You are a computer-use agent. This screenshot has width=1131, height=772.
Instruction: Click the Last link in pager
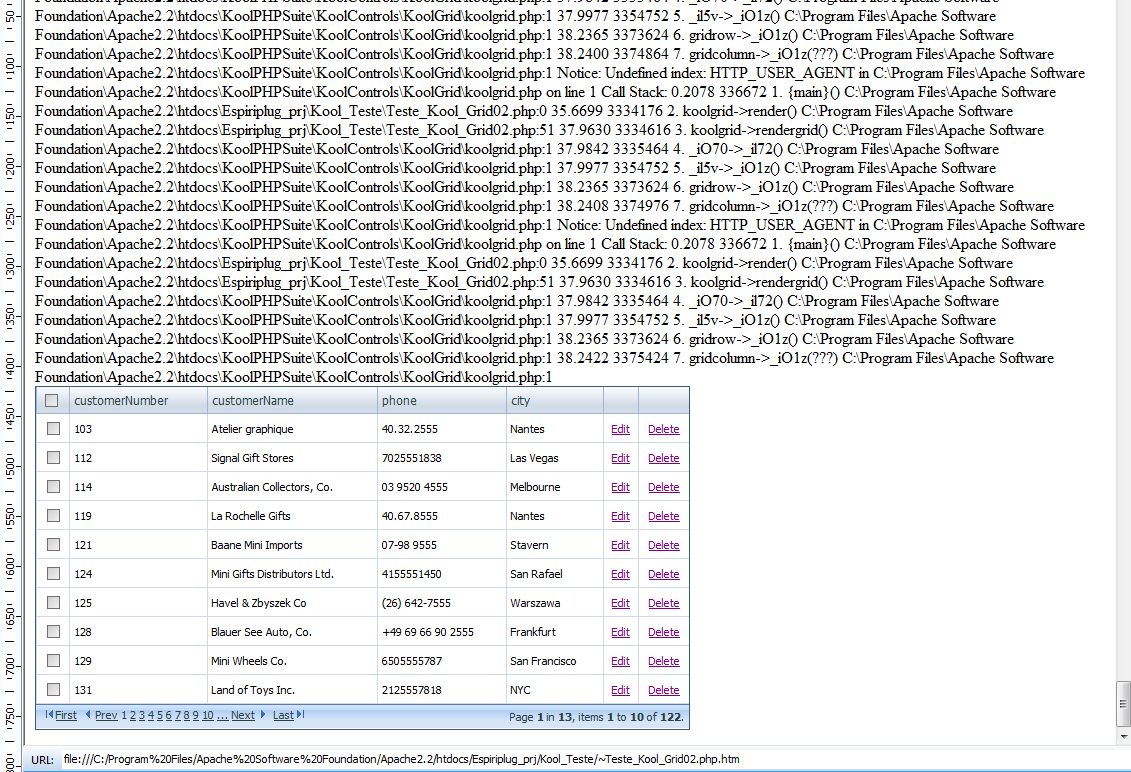[x=283, y=715]
